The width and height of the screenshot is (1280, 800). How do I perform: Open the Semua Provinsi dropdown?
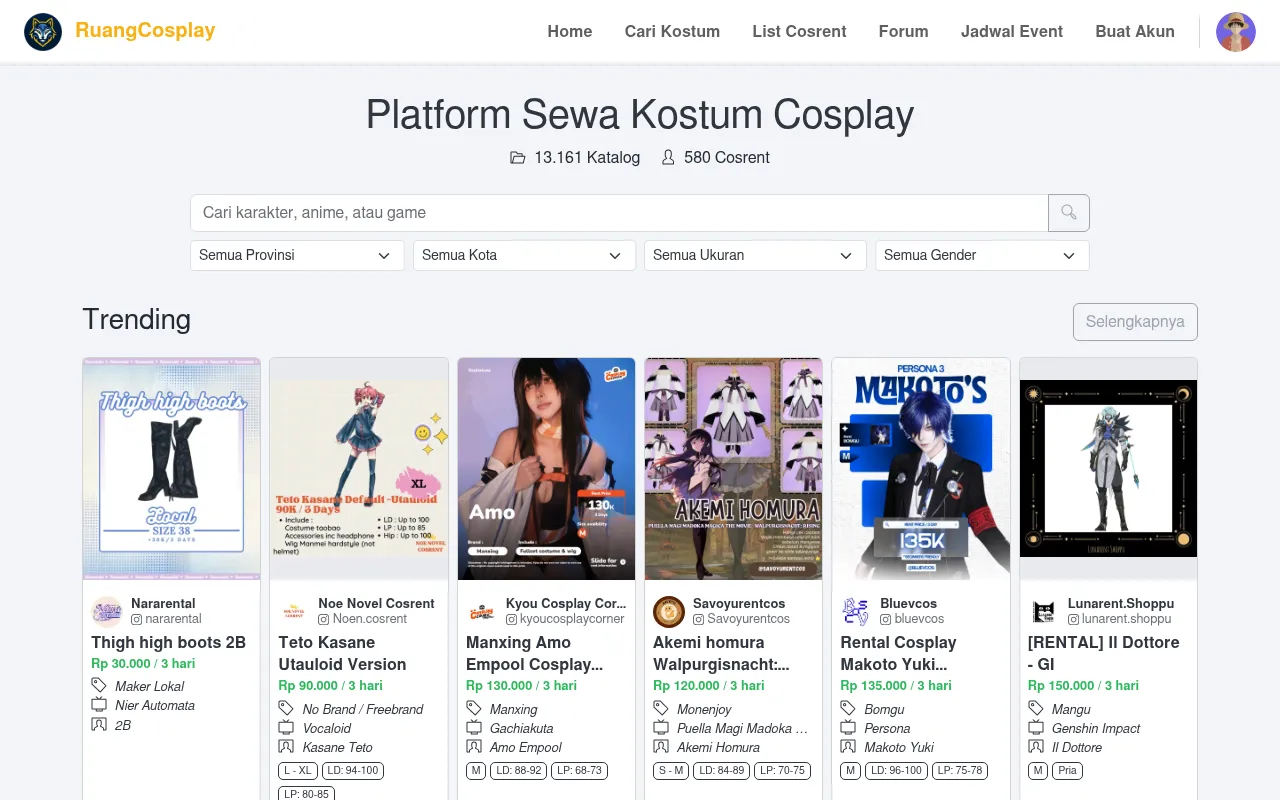[x=297, y=255]
